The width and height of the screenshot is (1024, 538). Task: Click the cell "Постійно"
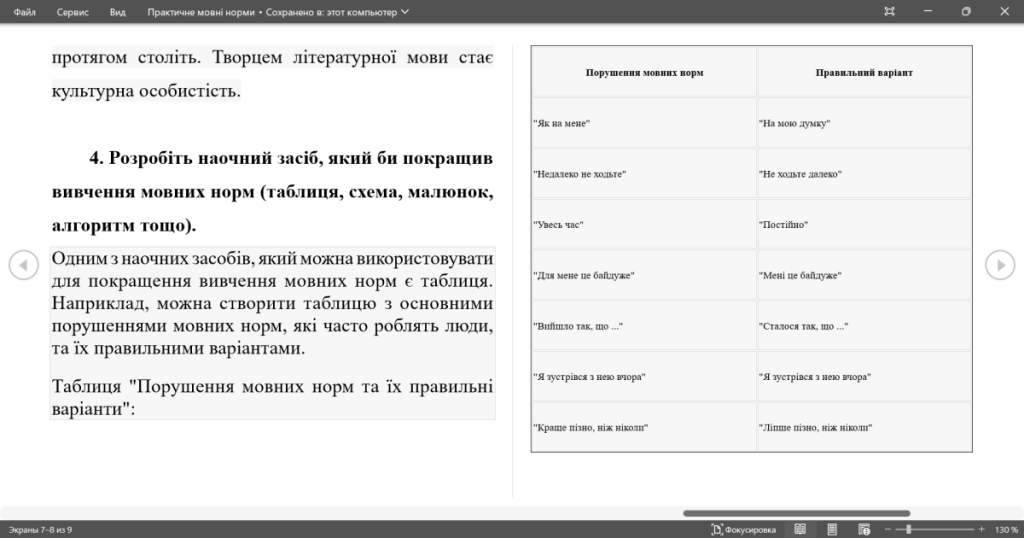point(864,225)
